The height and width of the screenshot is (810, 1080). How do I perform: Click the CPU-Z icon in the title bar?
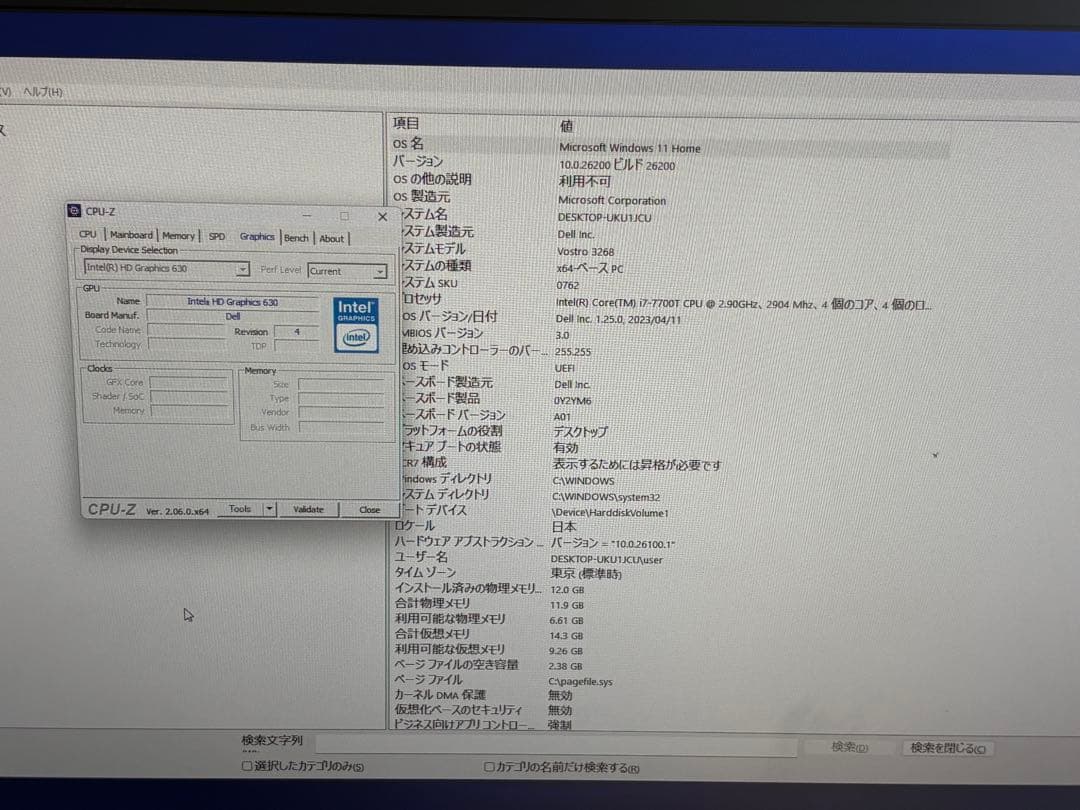pyautogui.click(x=74, y=211)
